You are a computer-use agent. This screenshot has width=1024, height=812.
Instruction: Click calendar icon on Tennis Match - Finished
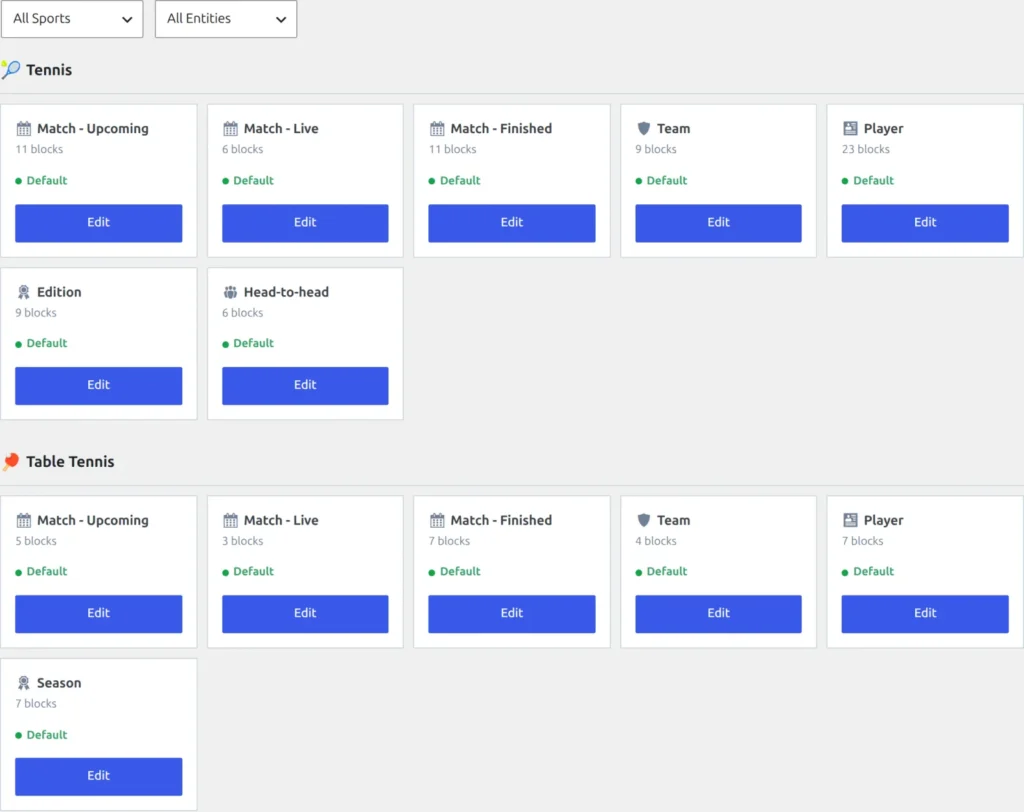(437, 128)
